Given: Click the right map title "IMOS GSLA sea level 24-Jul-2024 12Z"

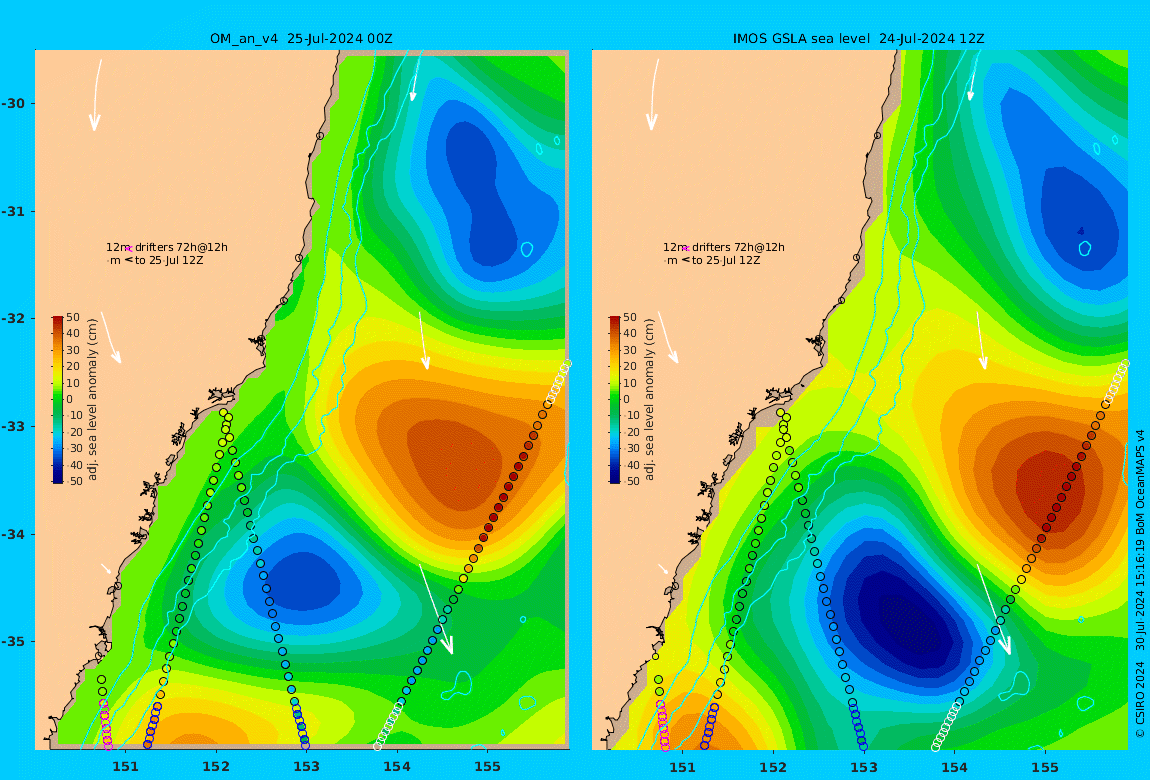Looking at the screenshot, I should [x=858, y=39].
